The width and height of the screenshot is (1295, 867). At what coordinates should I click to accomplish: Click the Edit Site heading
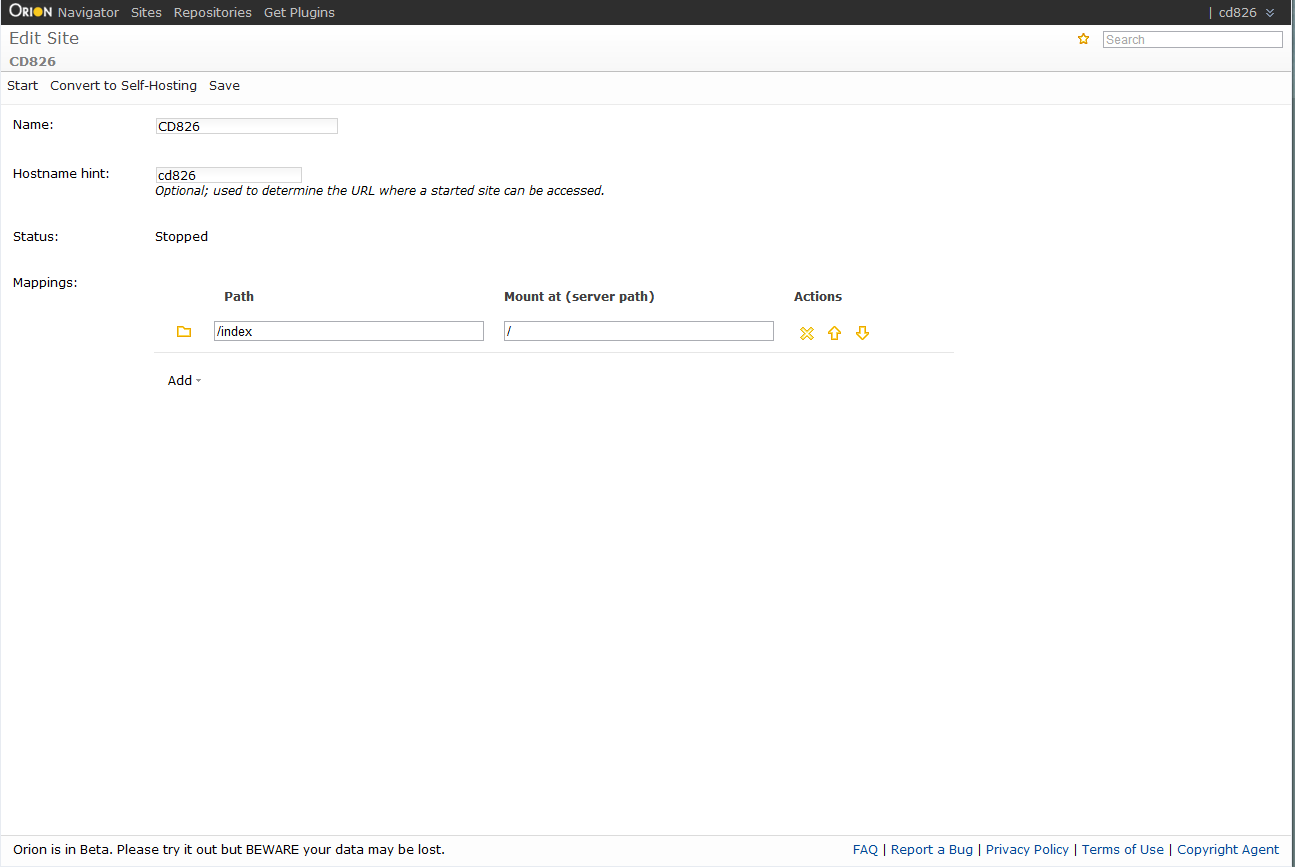click(44, 38)
